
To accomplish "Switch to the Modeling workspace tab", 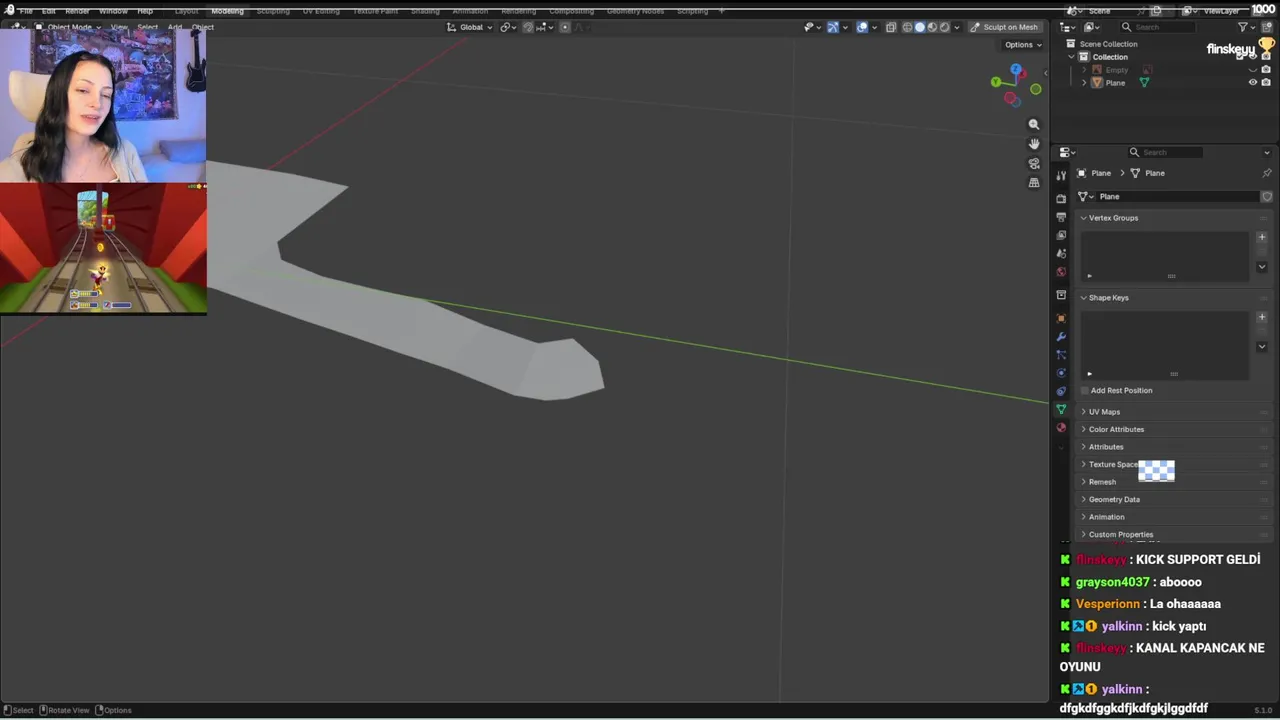I will (x=227, y=11).
